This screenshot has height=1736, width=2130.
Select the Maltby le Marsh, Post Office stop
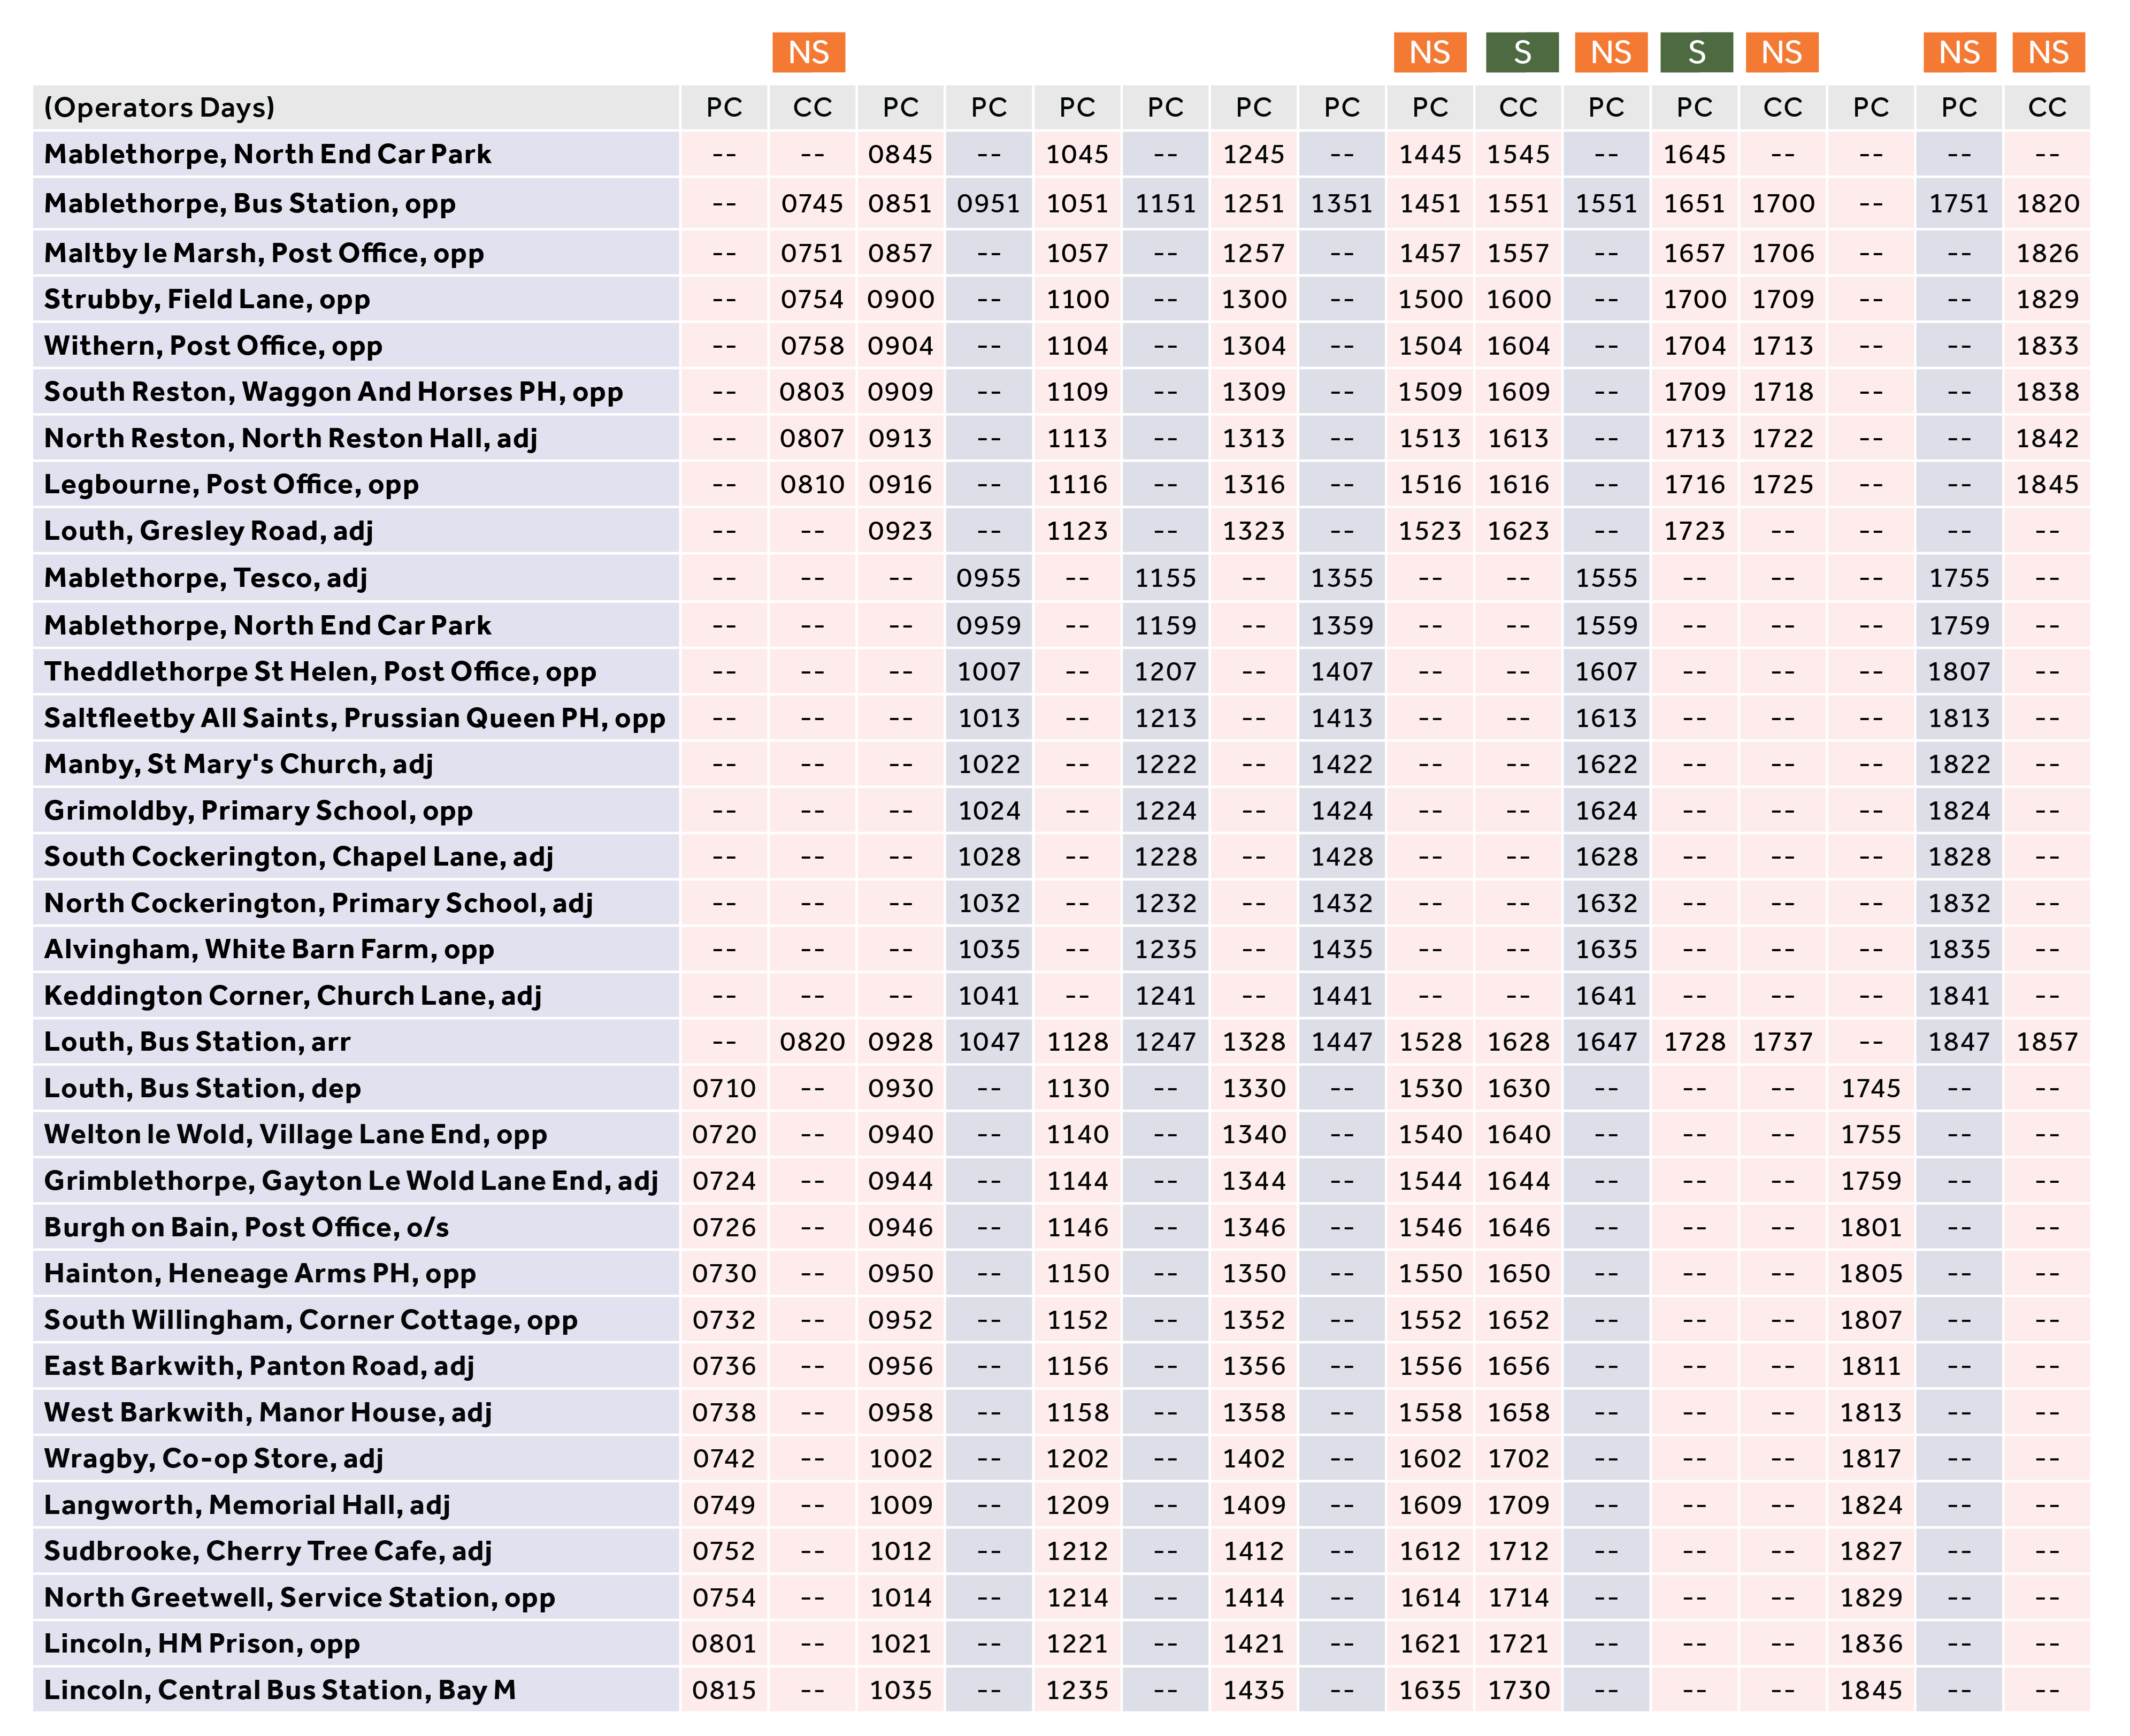click(264, 253)
